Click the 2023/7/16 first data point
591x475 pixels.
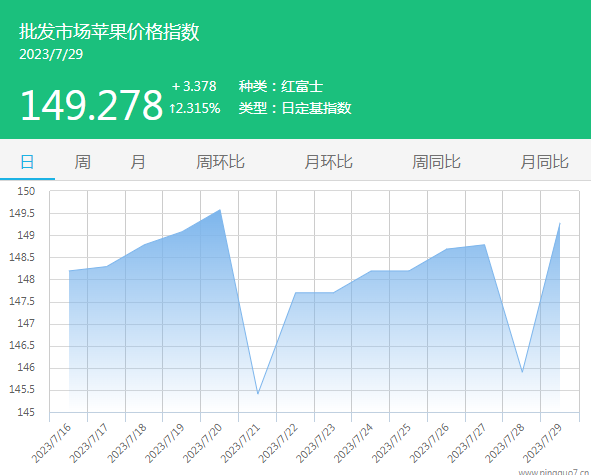point(69,271)
